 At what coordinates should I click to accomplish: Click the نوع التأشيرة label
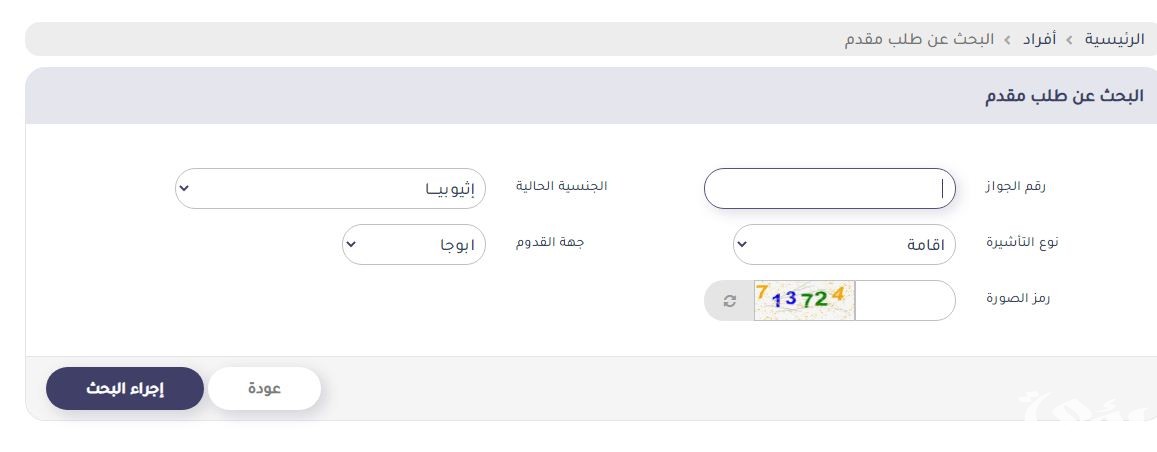point(1021,243)
